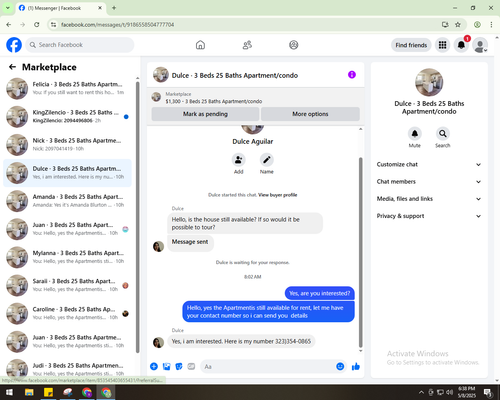The image size is (500, 400).
Task: Open the Chrome profile icon in toolbar
Action: [477, 25]
